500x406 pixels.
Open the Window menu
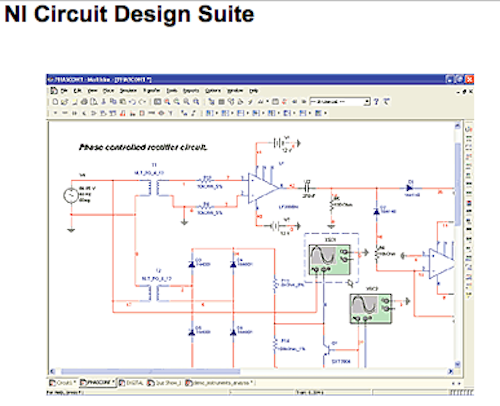click(x=235, y=91)
